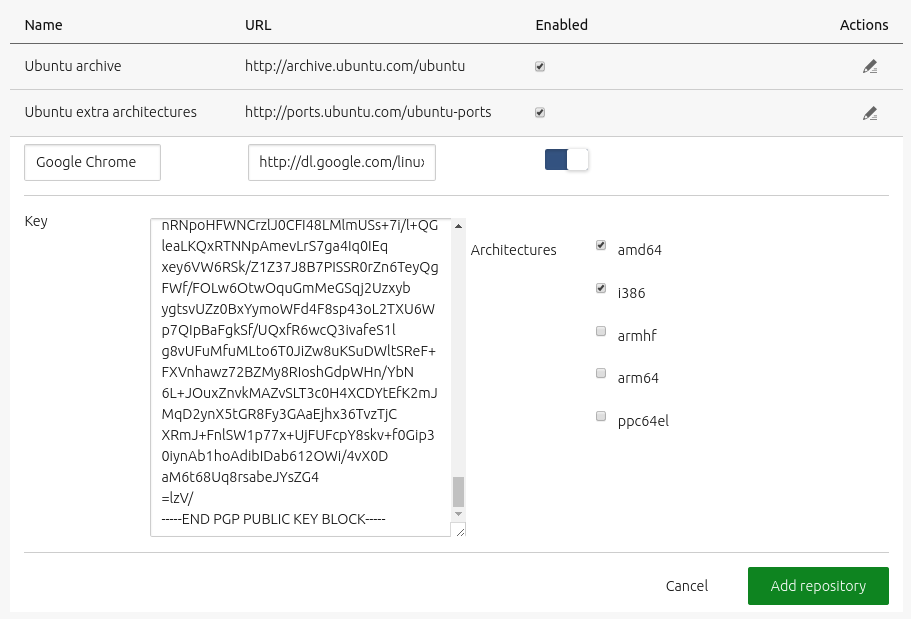Uncheck the i386 architecture checkbox
Image resolution: width=911 pixels, height=619 pixels.
(x=601, y=288)
